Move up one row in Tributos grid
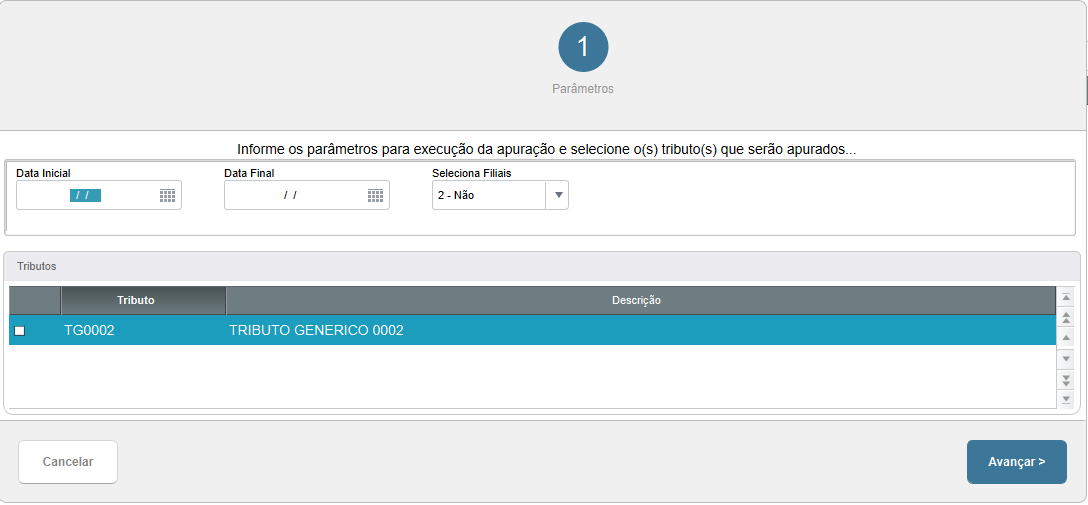This screenshot has width=1088, height=505. click(x=1066, y=338)
